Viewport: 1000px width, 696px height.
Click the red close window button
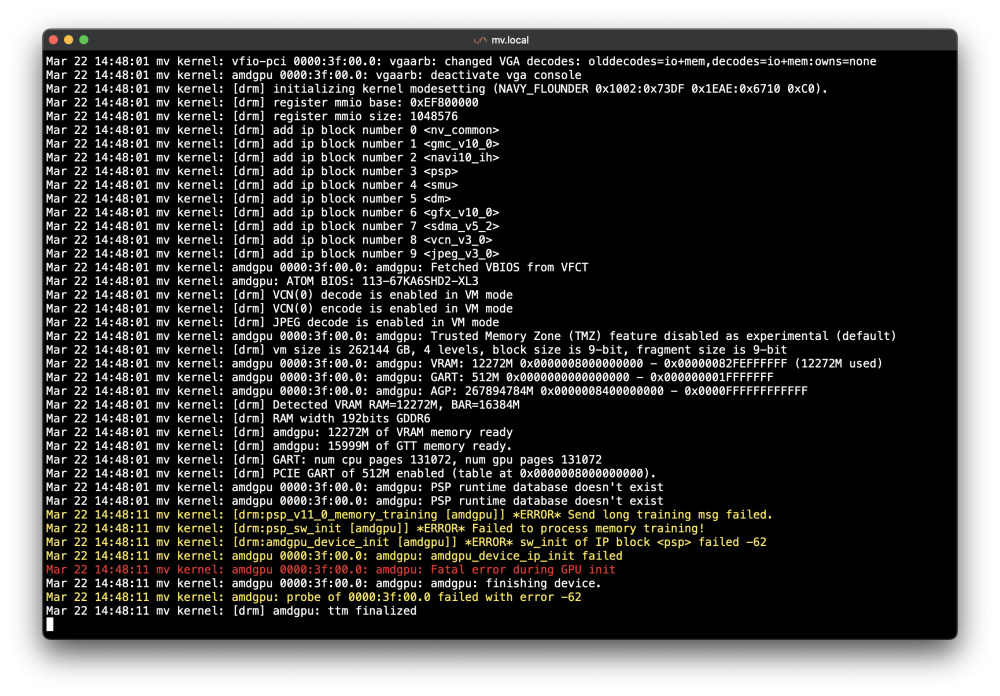(54, 40)
